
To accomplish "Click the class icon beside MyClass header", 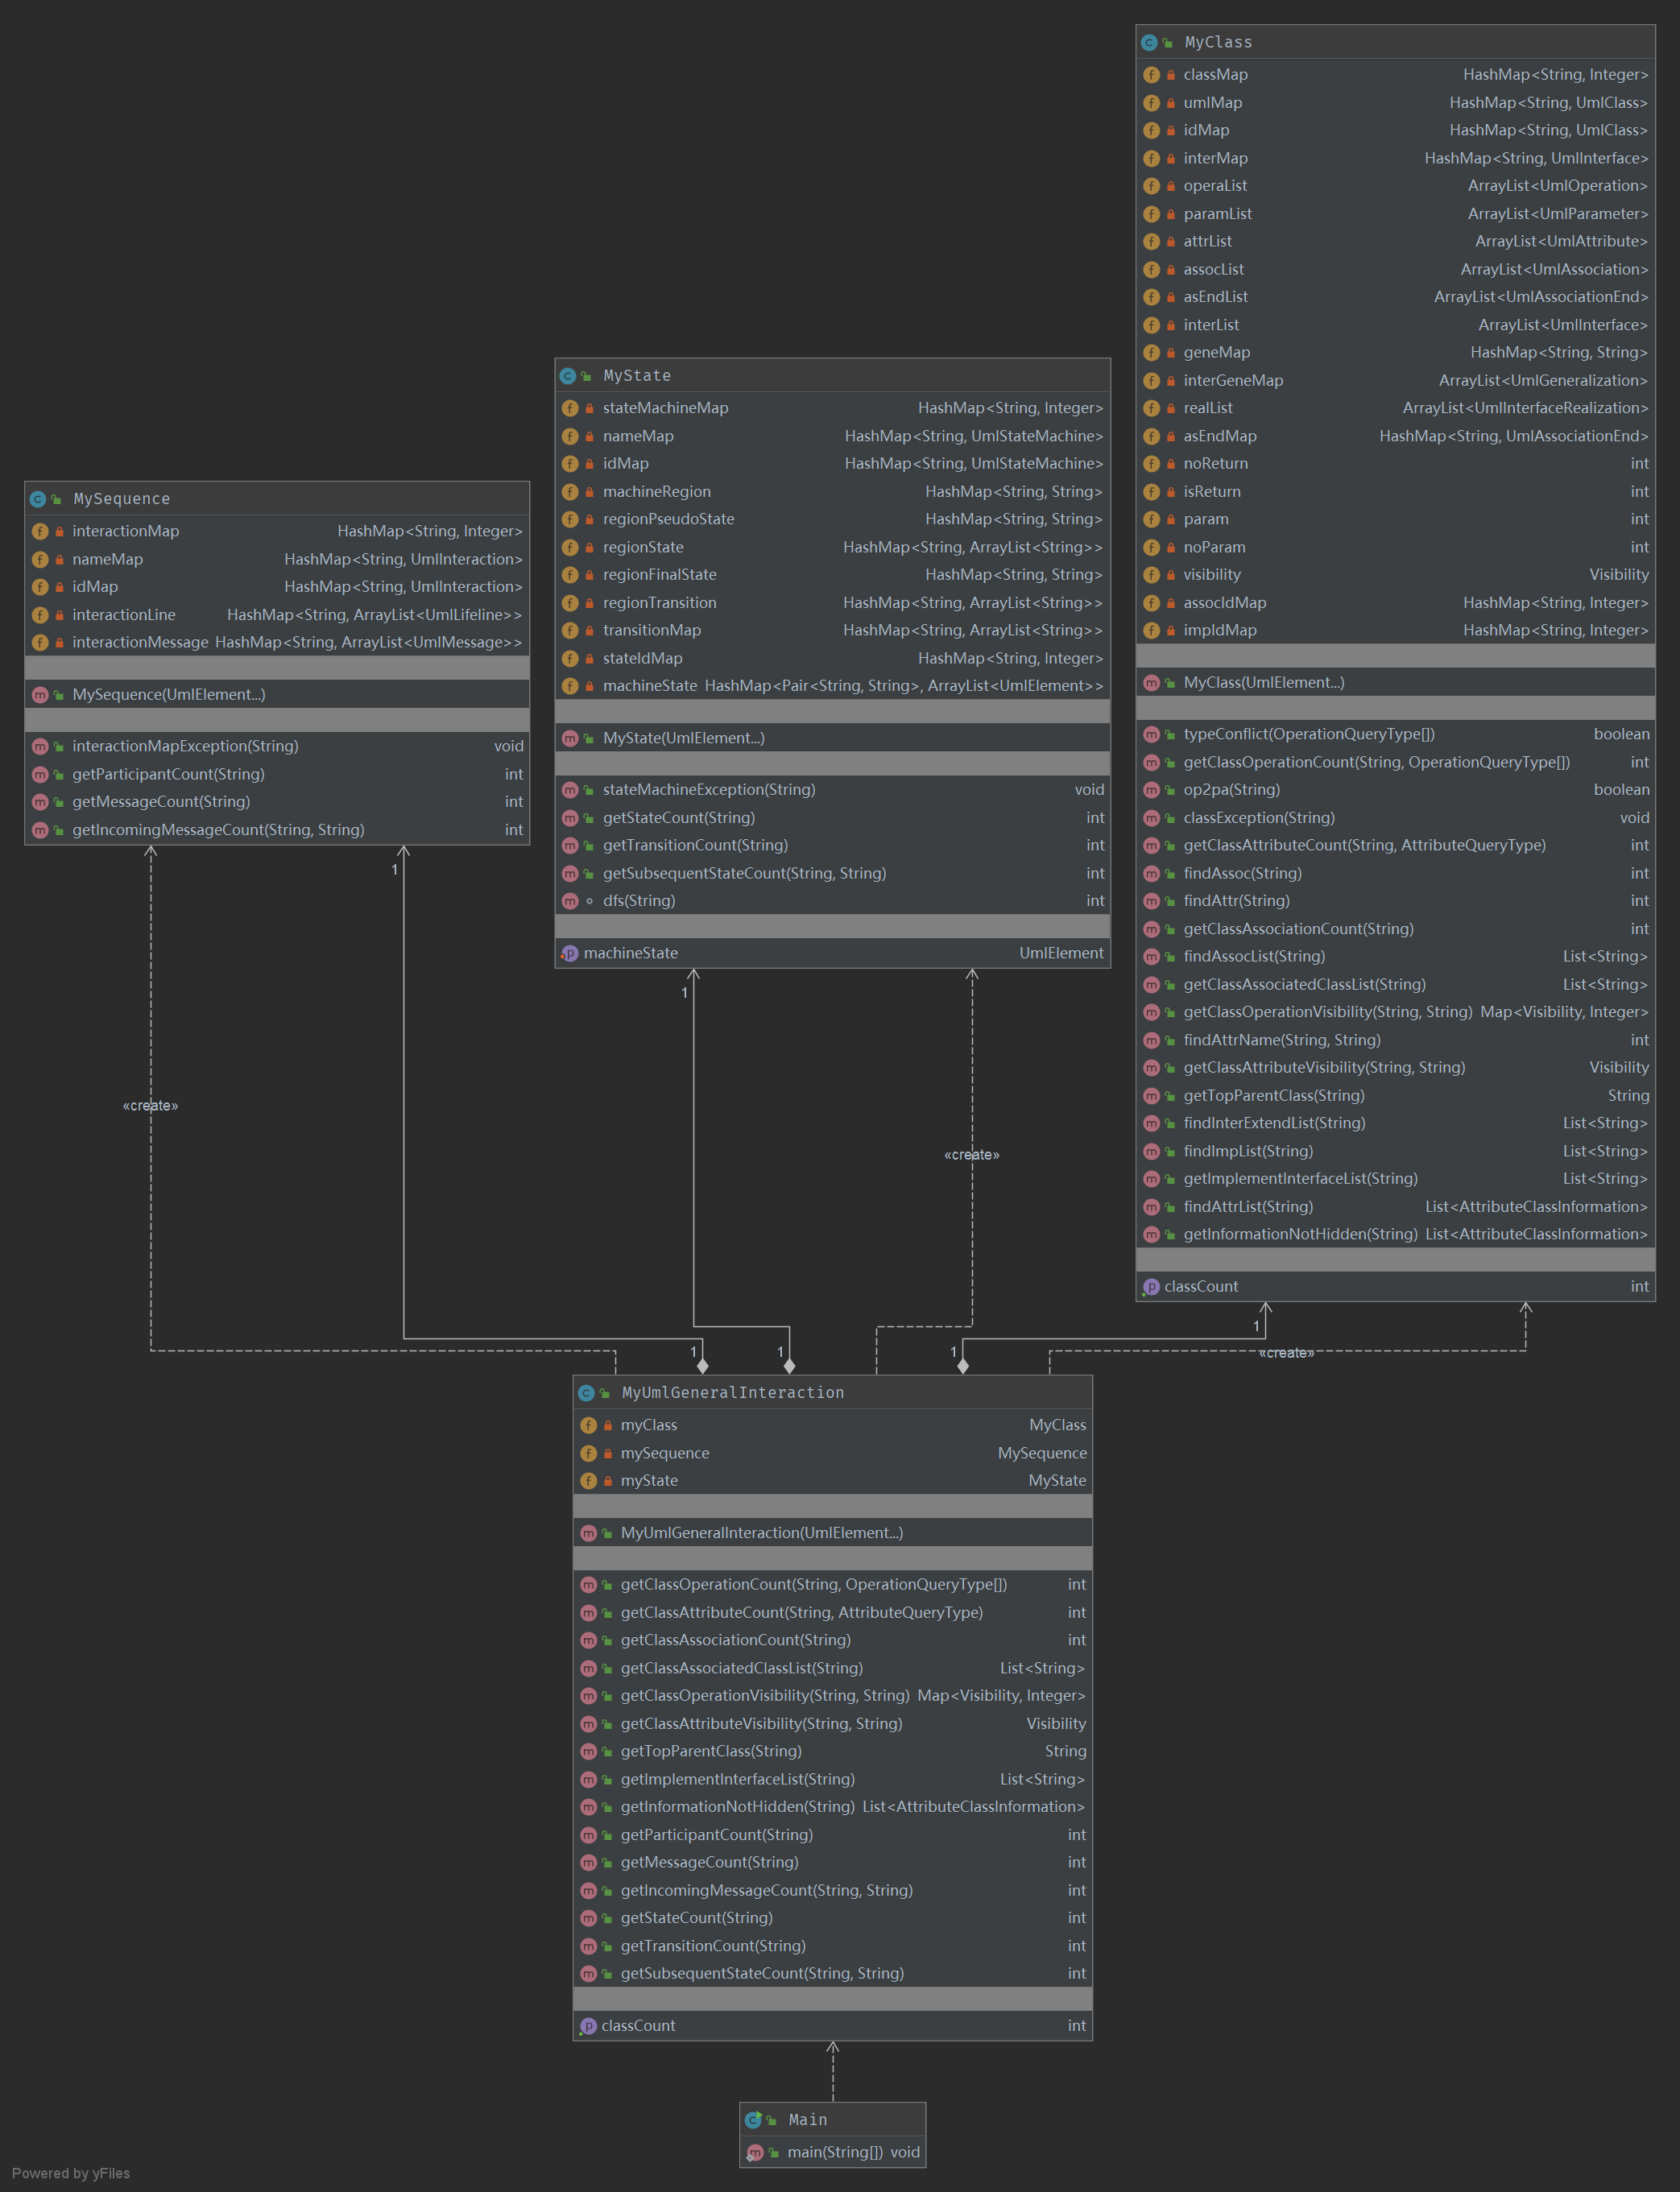I will 1149,42.
